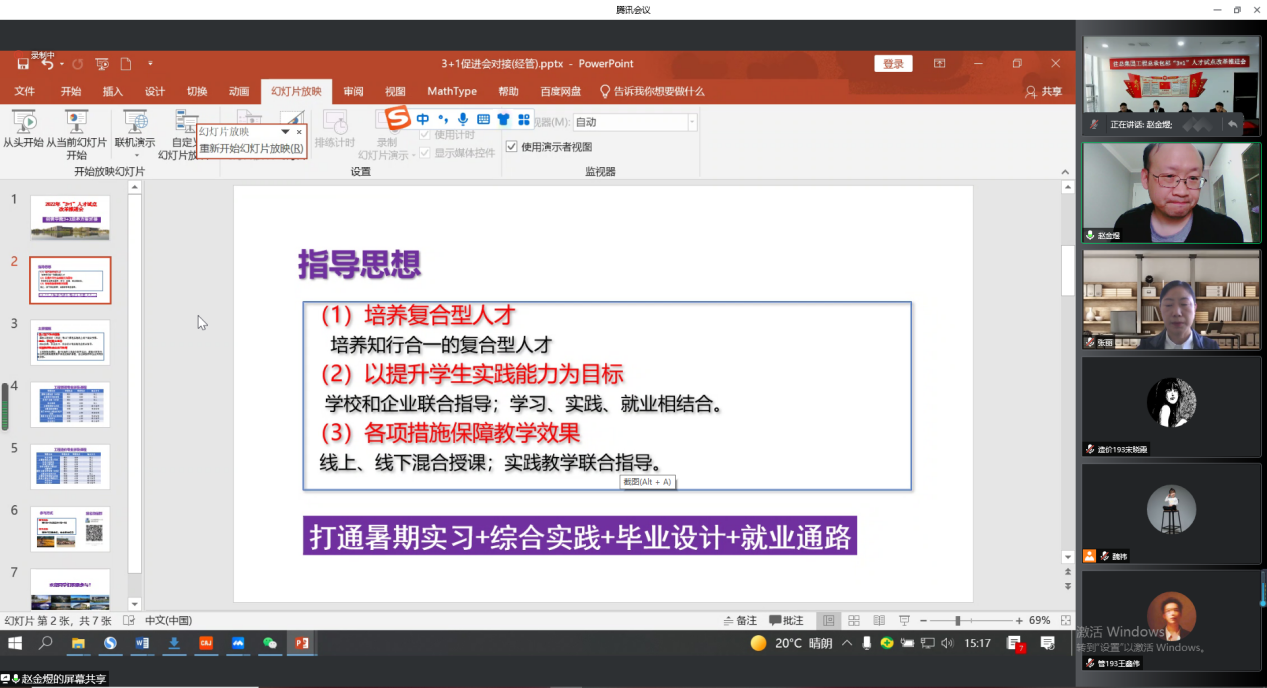
Task: Click Sogou input microphone icon
Action: coord(461,120)
